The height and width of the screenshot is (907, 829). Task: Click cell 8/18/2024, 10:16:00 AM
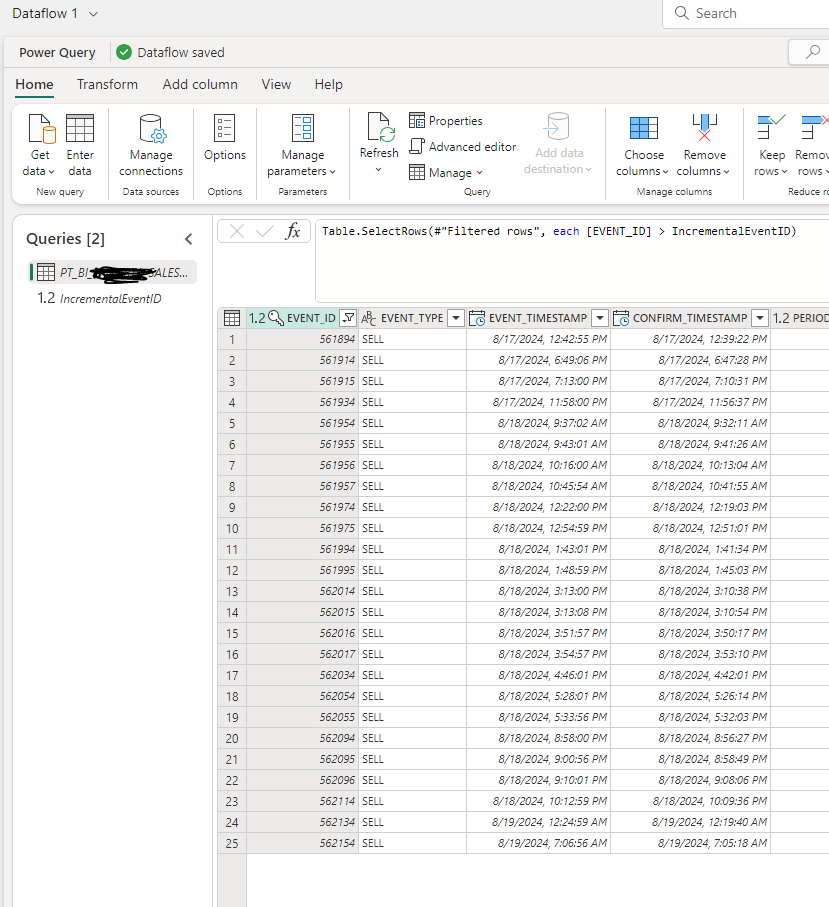coord(539,465)
